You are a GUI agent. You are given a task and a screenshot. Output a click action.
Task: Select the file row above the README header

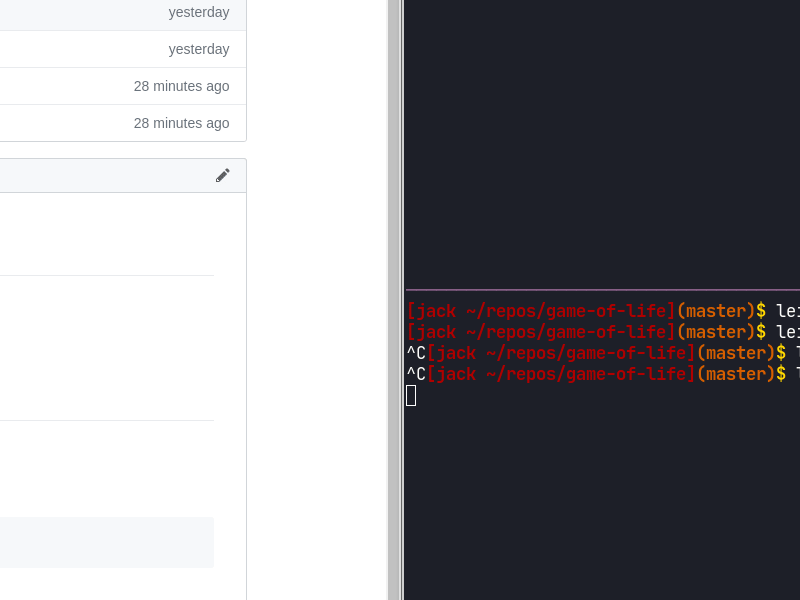pyautogui.click(x=100, y=123)
